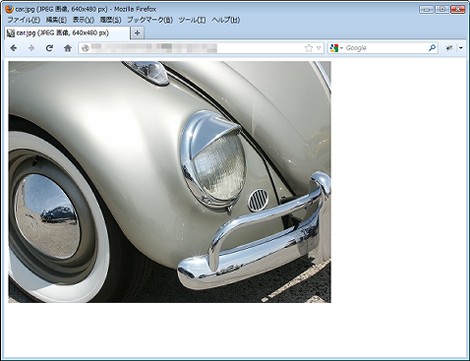Click the site identity globe icon
470x361 pixels.
point(85,48)
